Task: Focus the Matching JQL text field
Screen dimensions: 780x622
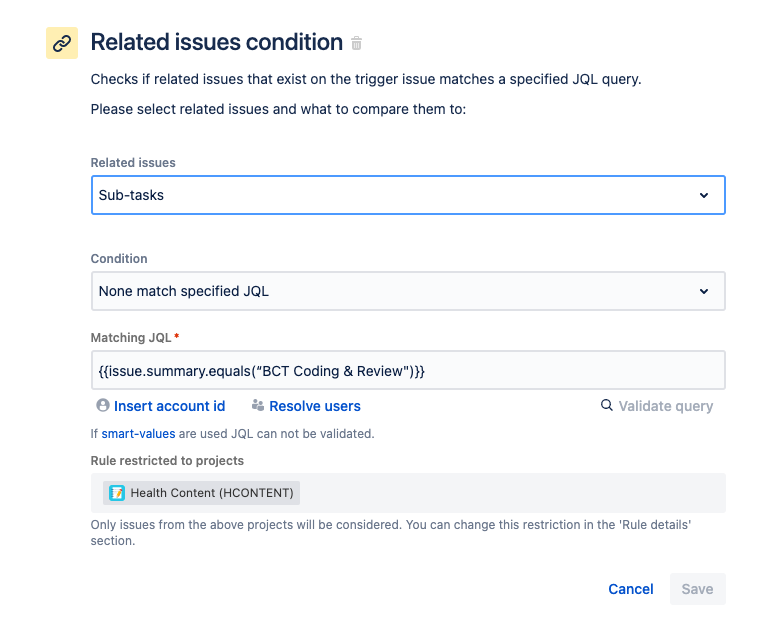Action: pos(408,370)
